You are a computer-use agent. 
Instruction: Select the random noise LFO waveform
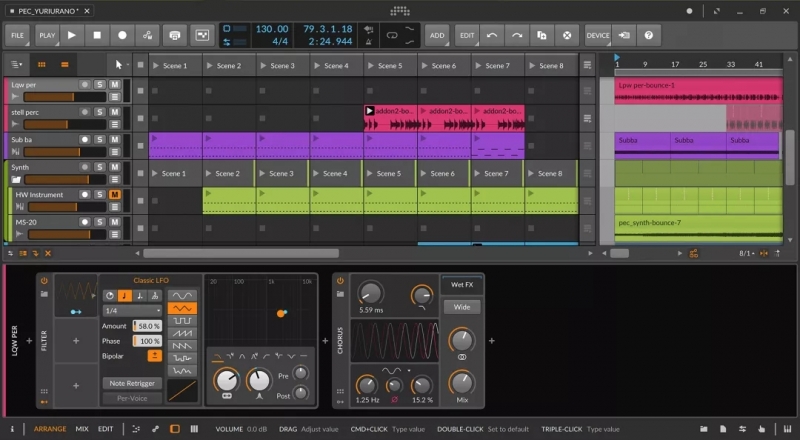point(182,371)
